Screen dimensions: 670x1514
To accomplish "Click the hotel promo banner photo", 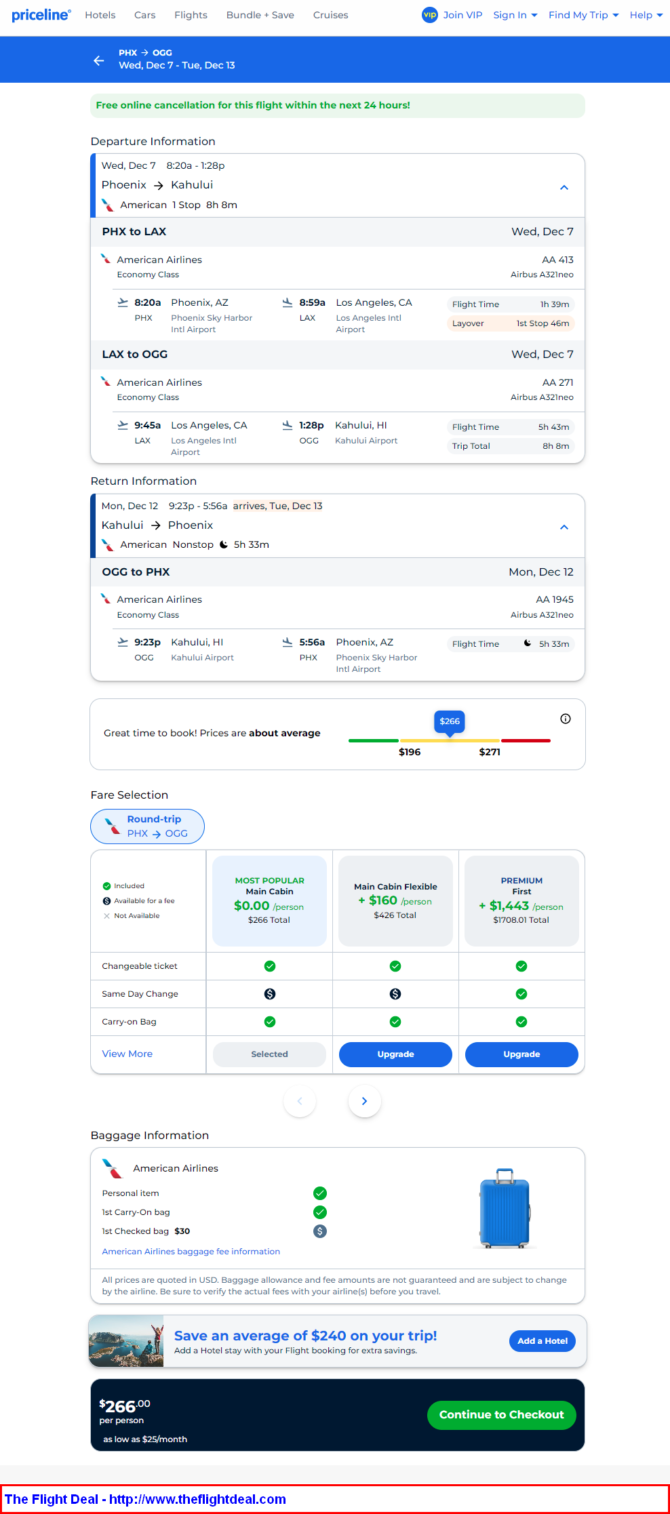I will (126, 1341).
